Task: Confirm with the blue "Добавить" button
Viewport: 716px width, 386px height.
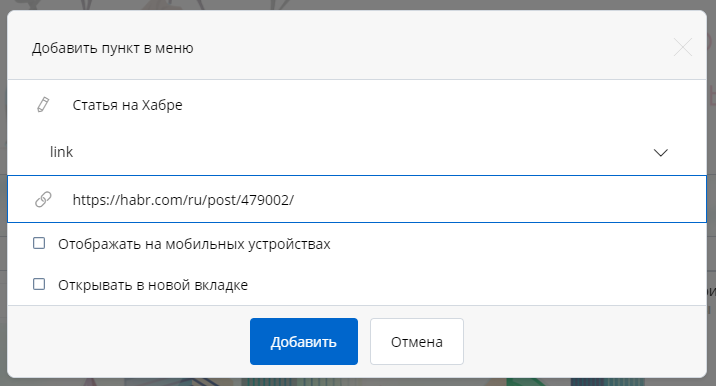Action: 304,341
